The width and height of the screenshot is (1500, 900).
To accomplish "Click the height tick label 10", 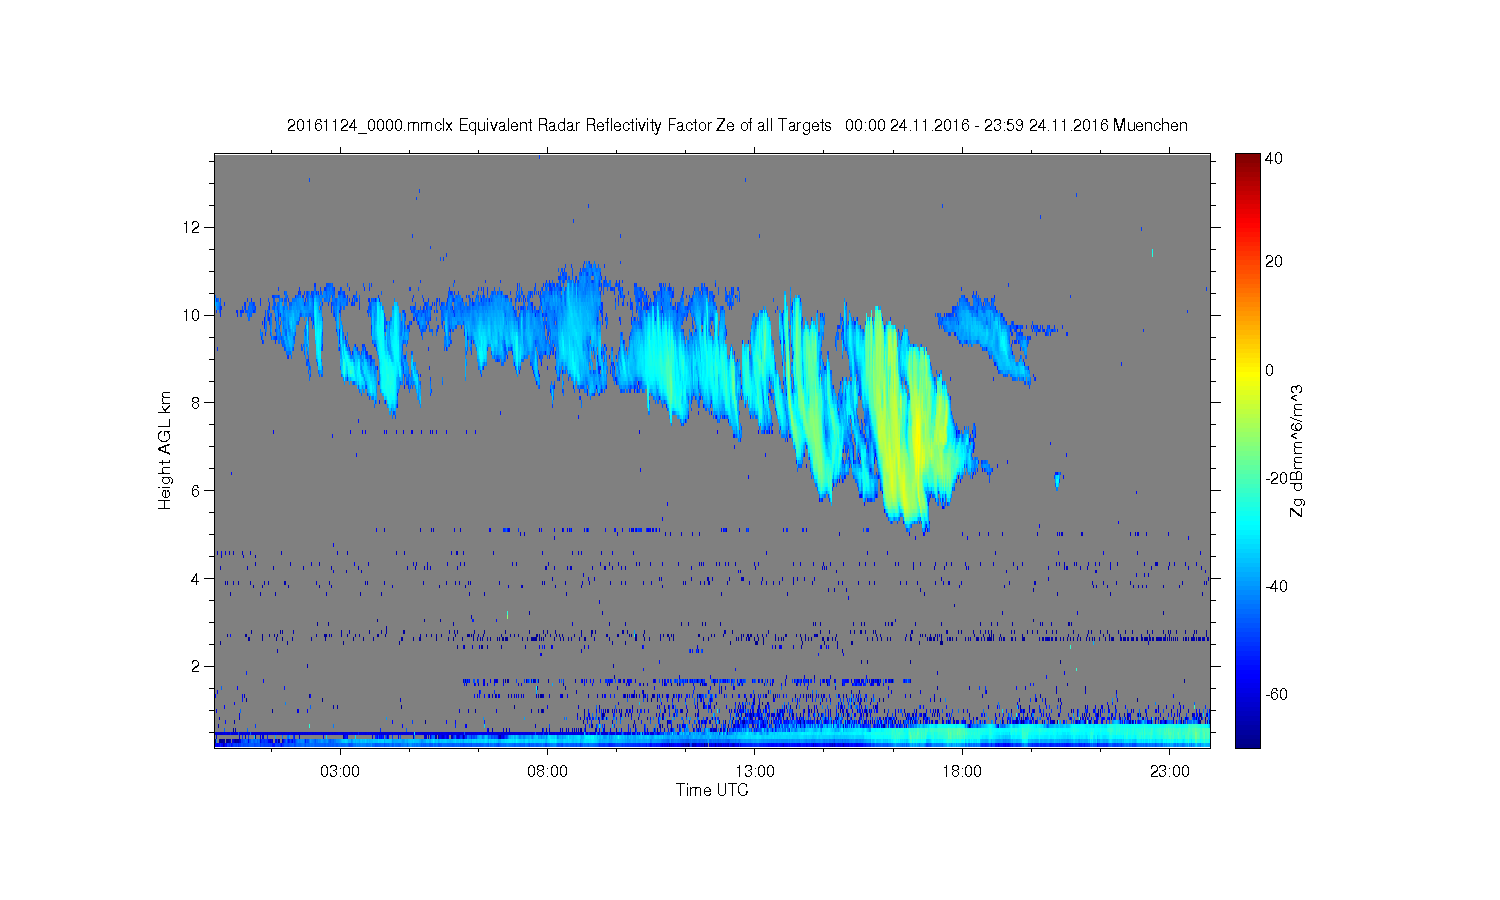I will click(192, 315).
